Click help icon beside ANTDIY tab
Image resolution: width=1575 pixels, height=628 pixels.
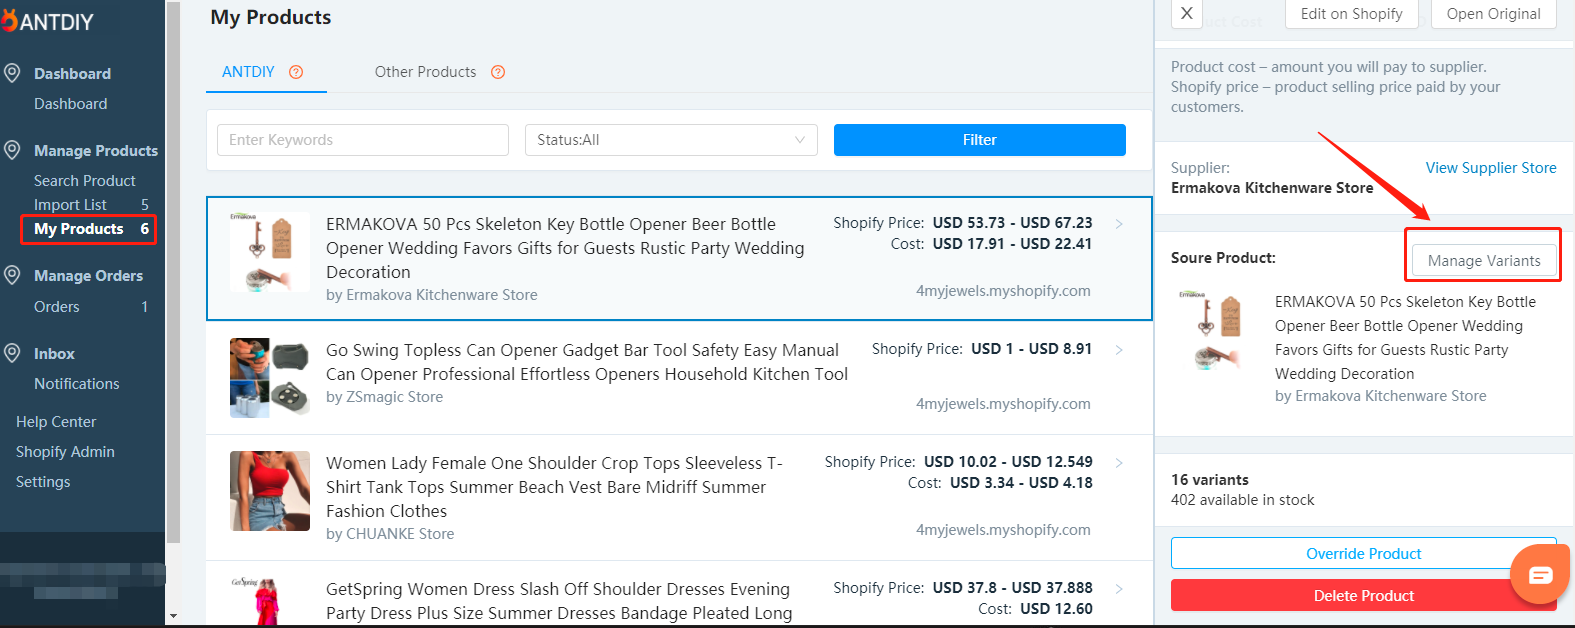point(296,72)
